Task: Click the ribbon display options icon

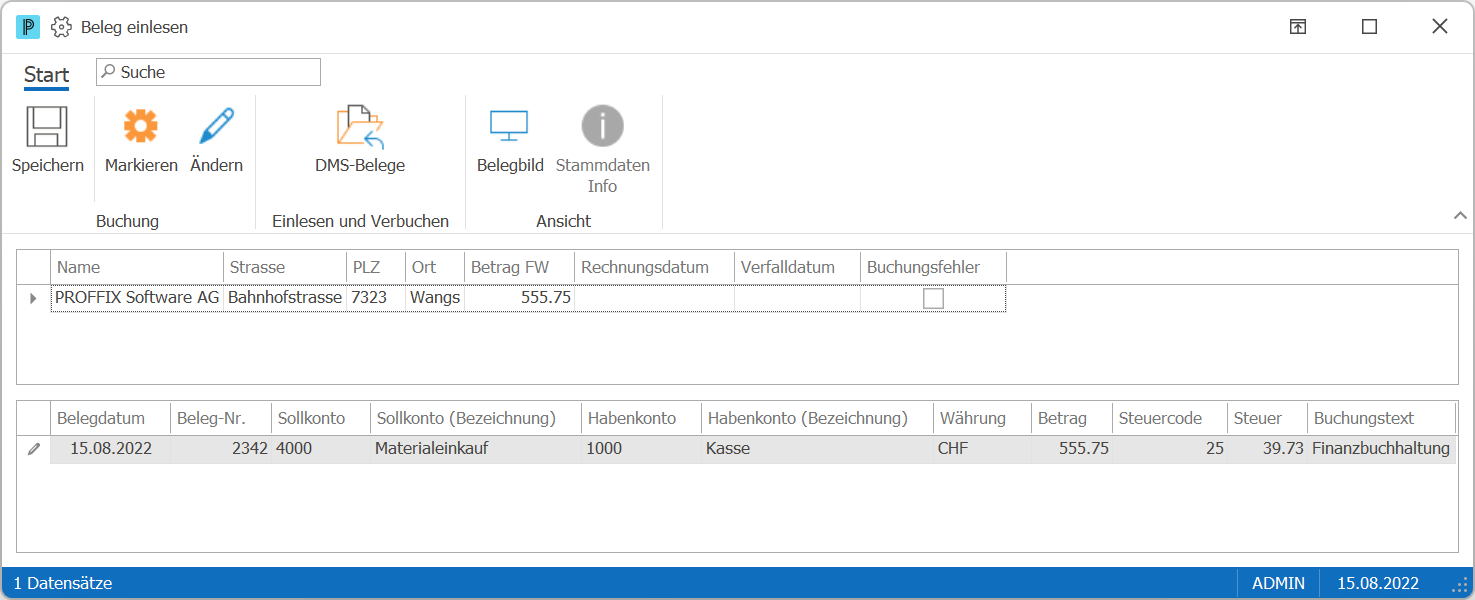Action: click(1298, 27)
